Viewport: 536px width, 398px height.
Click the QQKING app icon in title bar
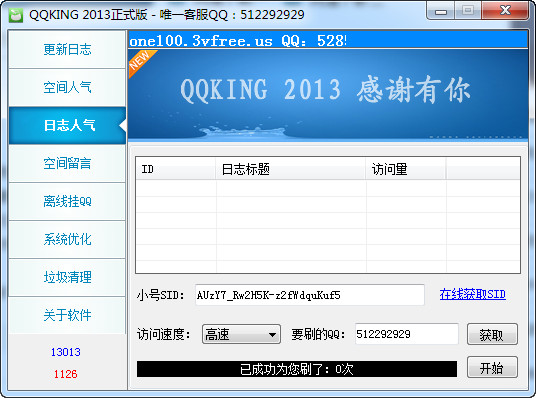(16, 15)
